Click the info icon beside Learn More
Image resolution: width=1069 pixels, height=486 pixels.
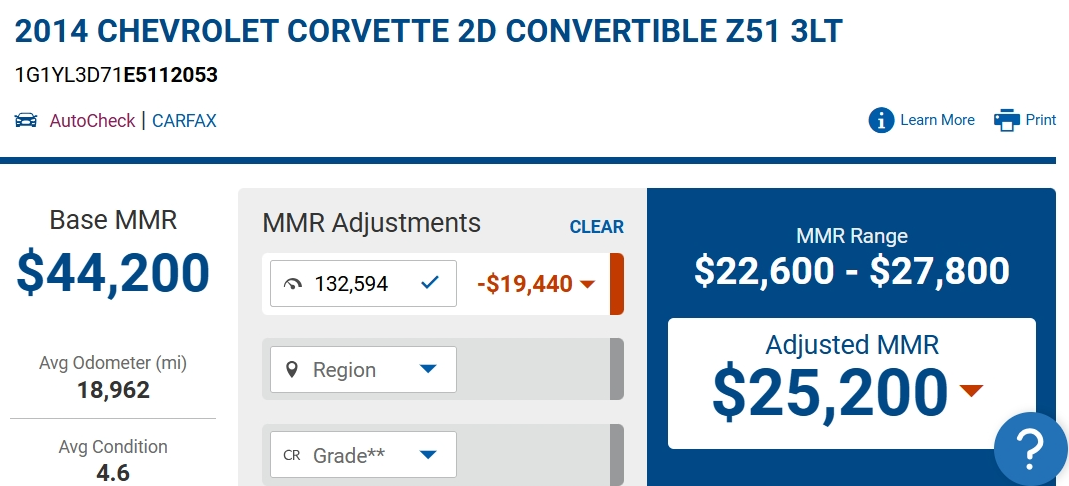881,120
